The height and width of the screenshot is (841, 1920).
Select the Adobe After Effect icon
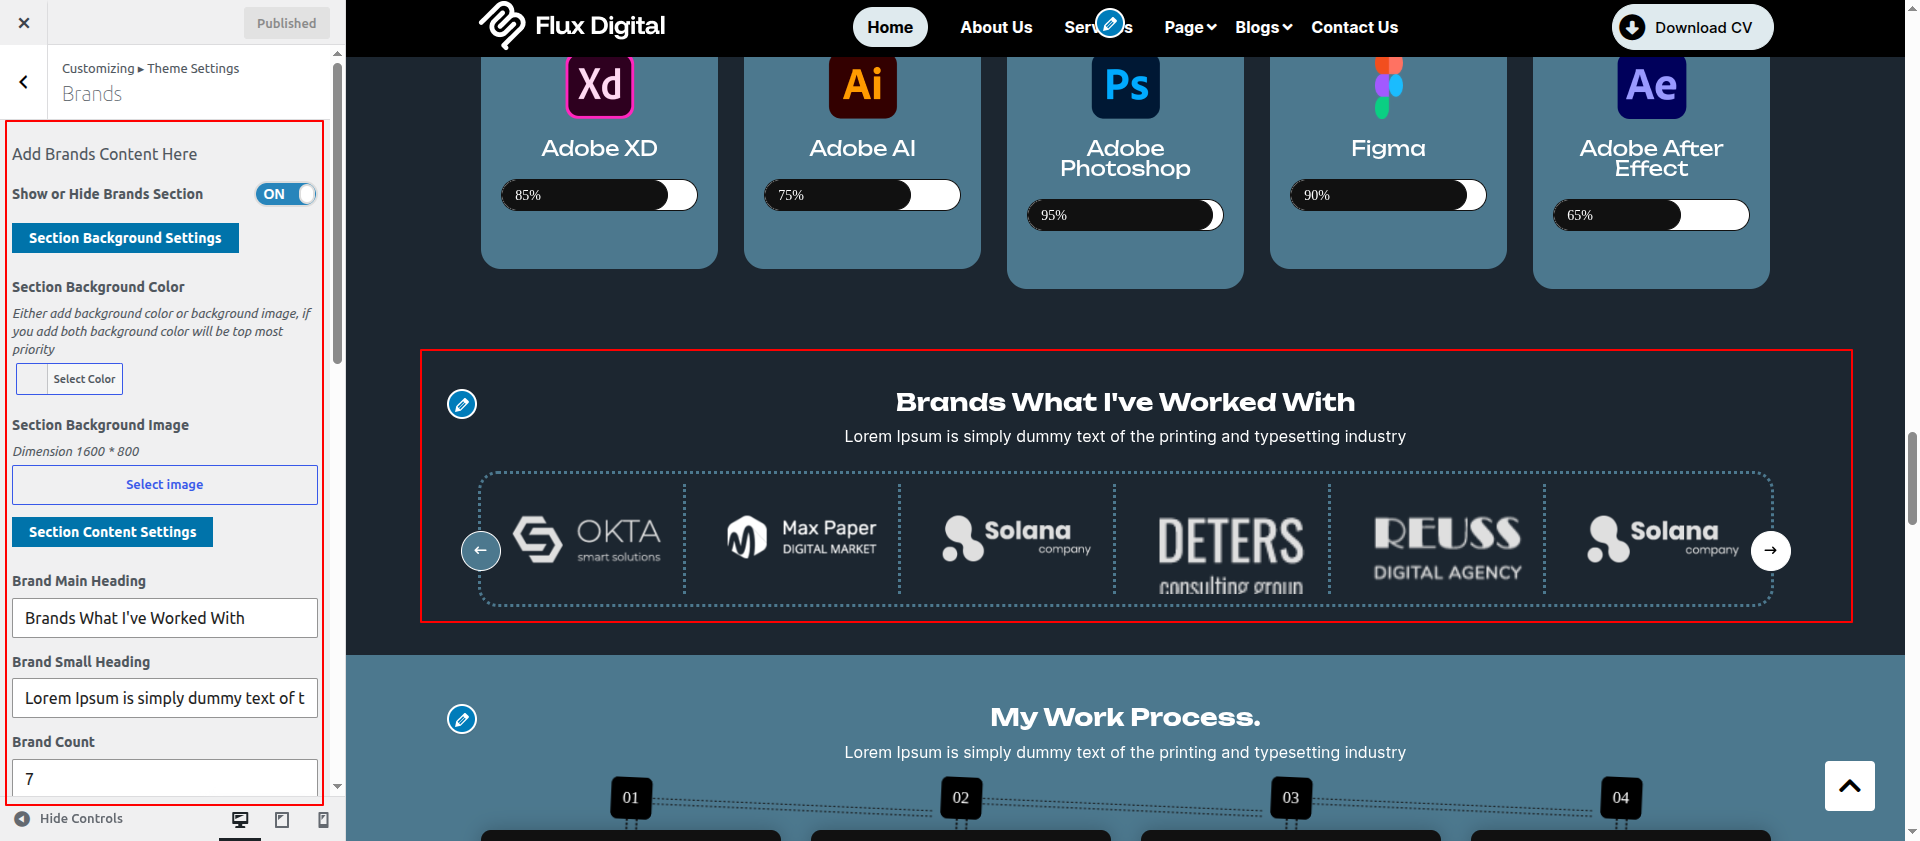pyautogui.click(x=1652, y=86)
